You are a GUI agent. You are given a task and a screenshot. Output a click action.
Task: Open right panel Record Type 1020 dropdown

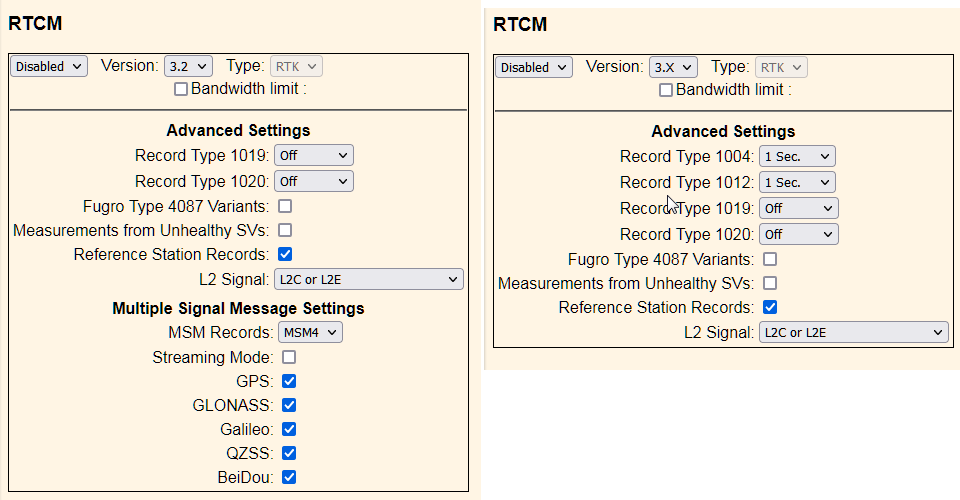[x=798, y=234]
